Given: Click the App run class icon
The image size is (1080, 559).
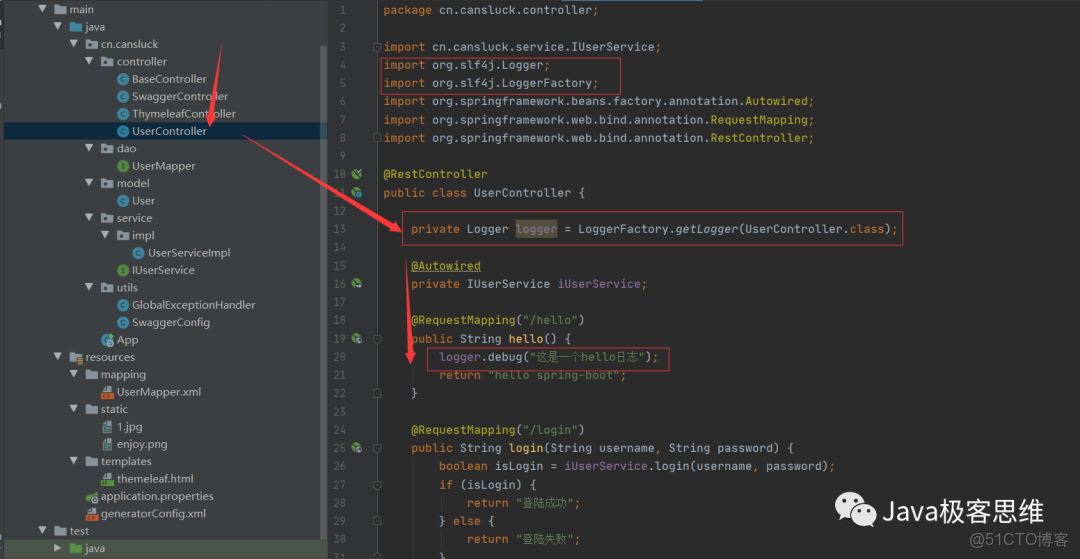Looking at the screenshot, I should [x=108, y=340].
